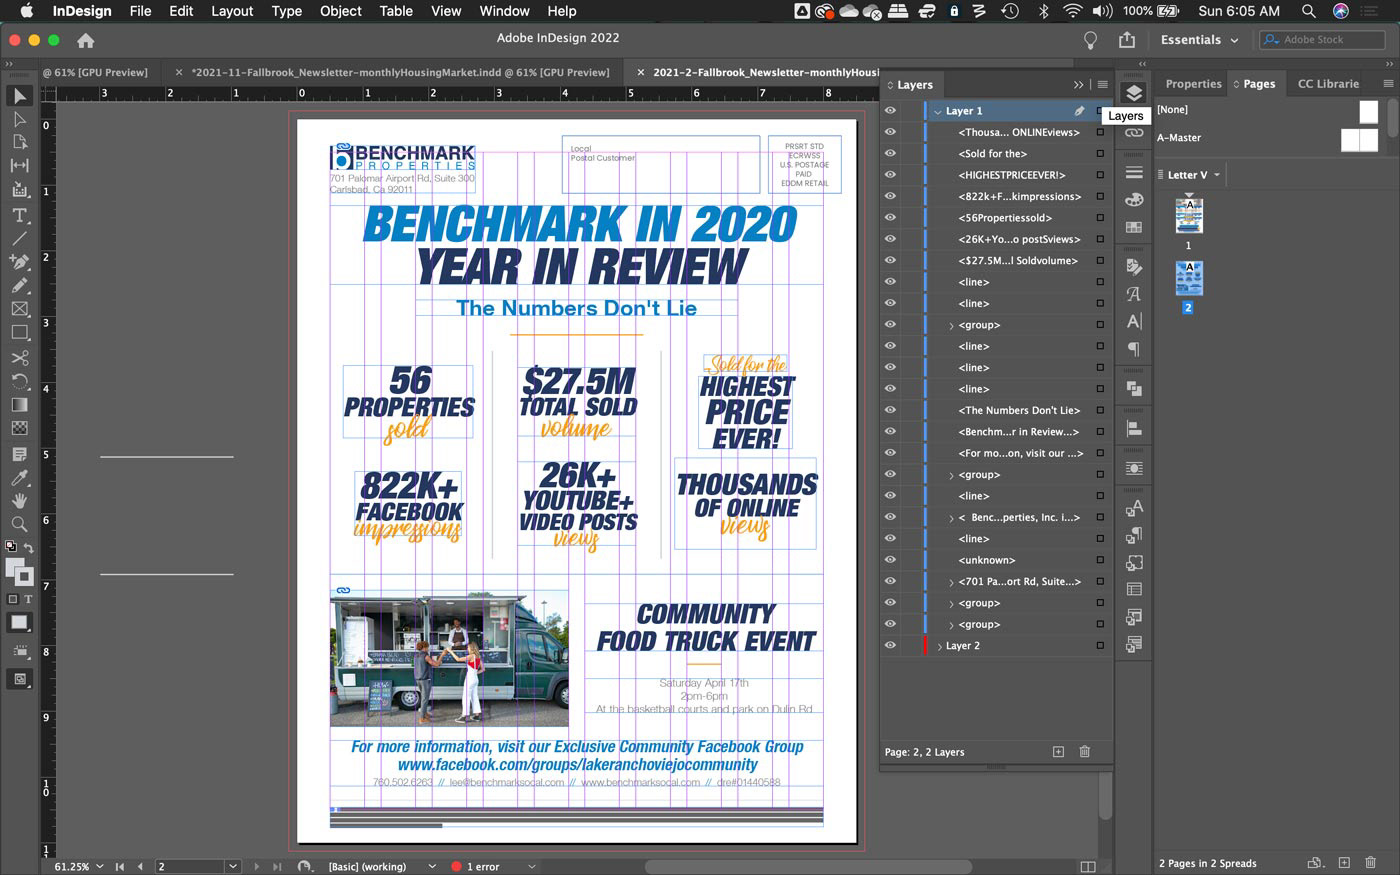The height and width of the screenshot is (875, 1400).
Task: Open the preflight error dropdown arrow
Action: [531, 866]
